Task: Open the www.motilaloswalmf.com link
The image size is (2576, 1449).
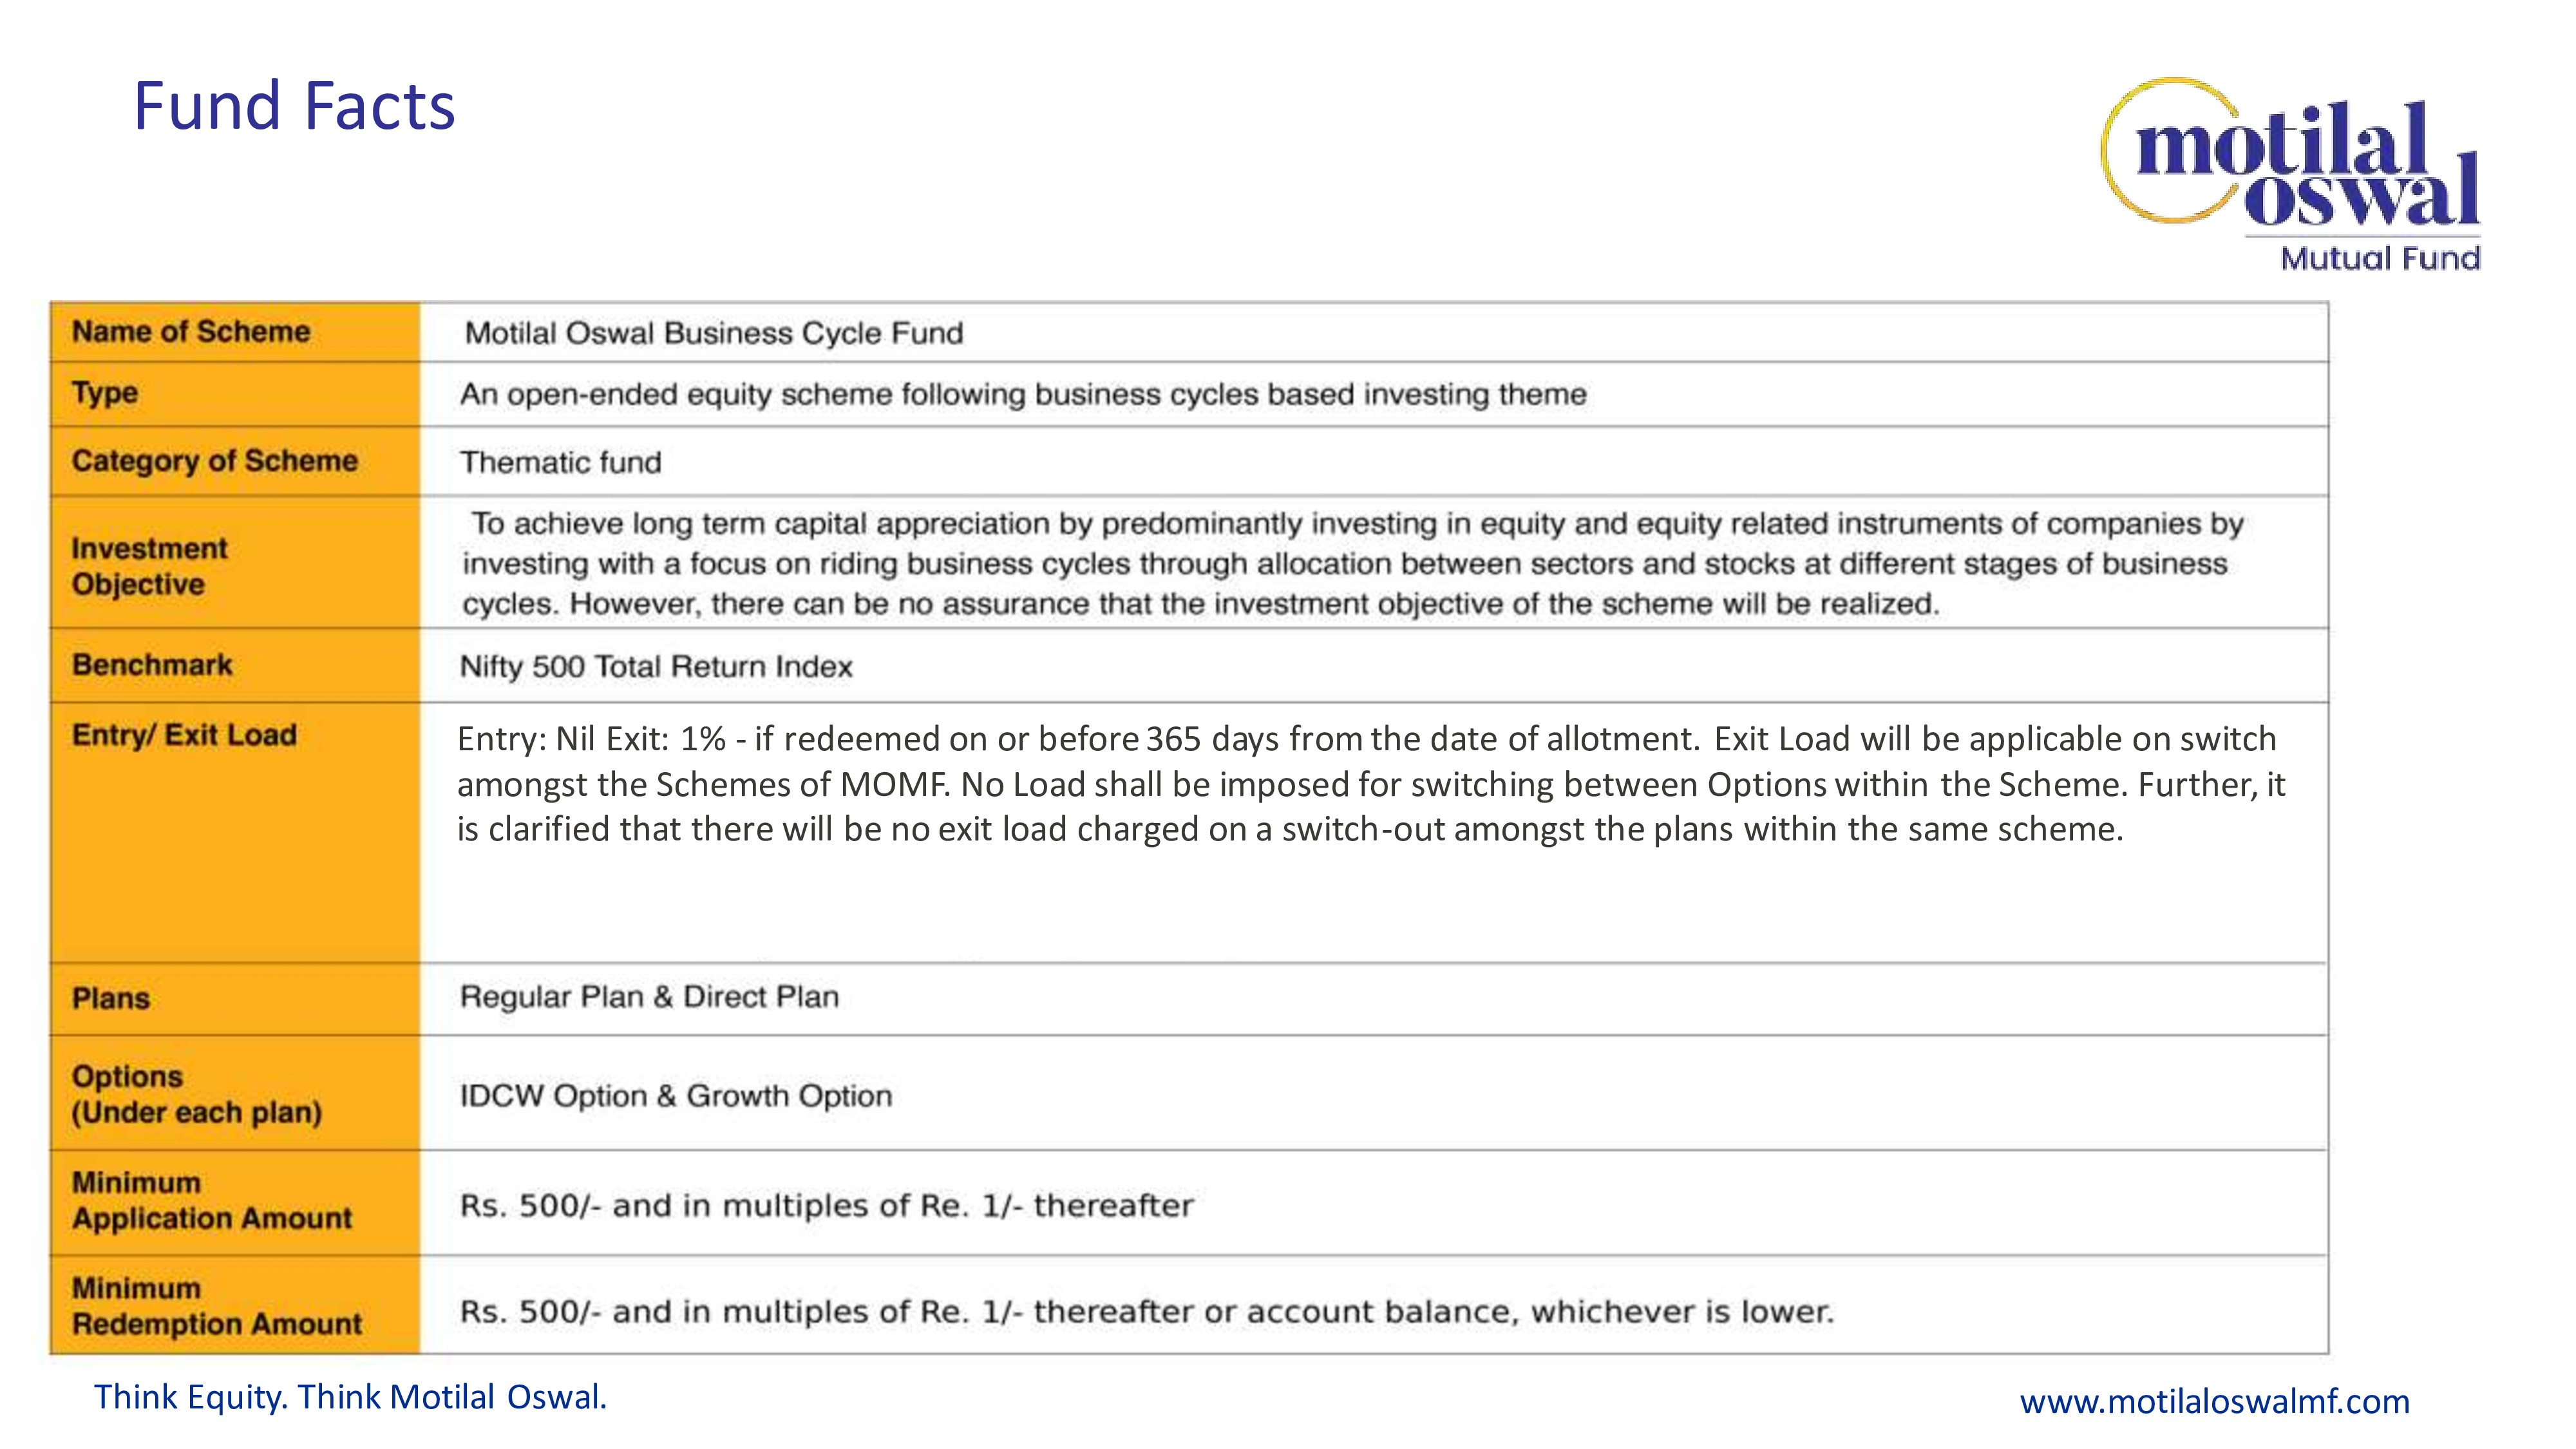Action: (x=2214, y=1401)
